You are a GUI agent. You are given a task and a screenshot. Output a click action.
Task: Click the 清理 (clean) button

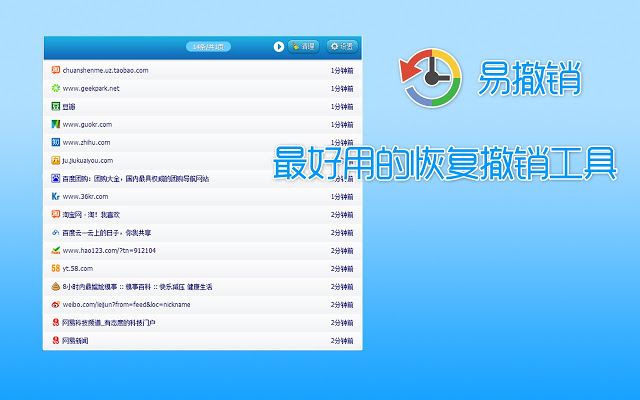coord(304,46)
